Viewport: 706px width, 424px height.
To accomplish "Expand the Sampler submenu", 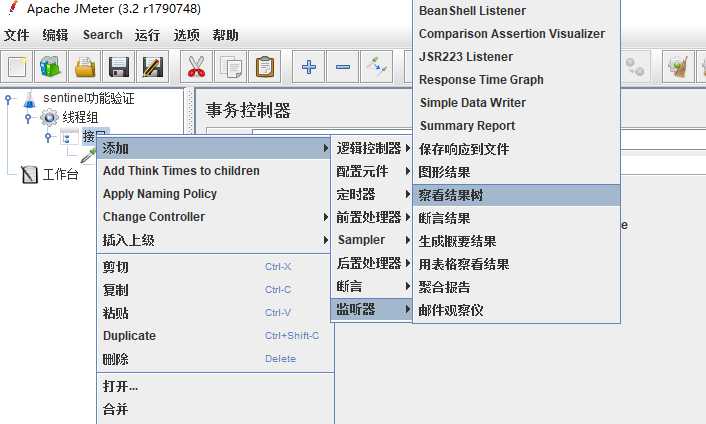I will coord(372,240).
